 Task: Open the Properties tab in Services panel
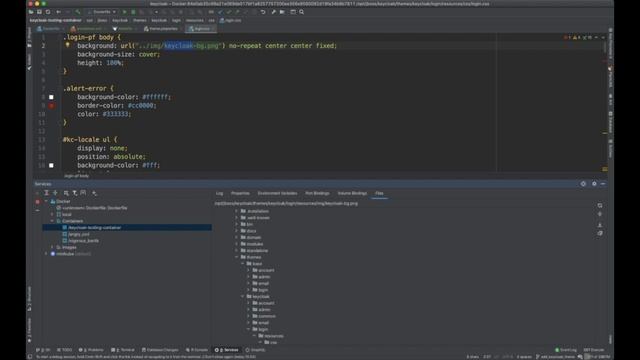pyautogui.click(x=240, y=193)
